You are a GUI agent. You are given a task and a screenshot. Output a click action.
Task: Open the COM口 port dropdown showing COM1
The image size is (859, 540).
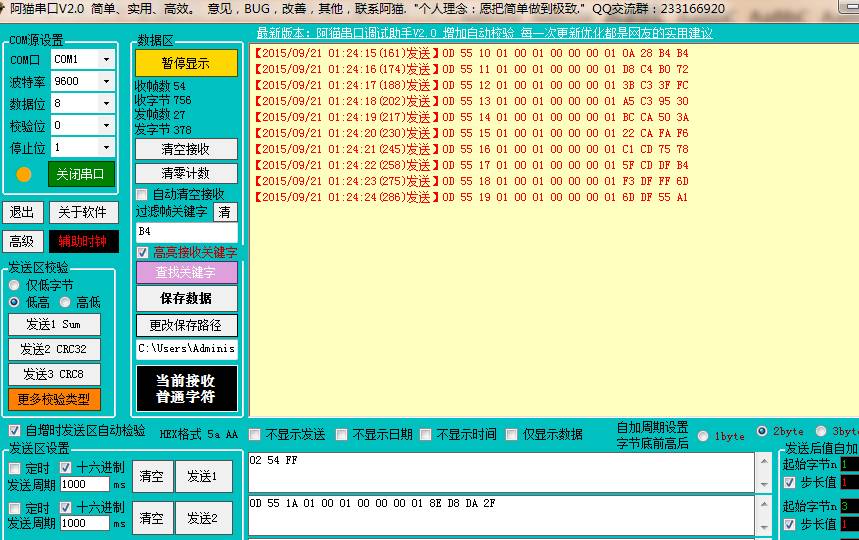tap(83, 59)
